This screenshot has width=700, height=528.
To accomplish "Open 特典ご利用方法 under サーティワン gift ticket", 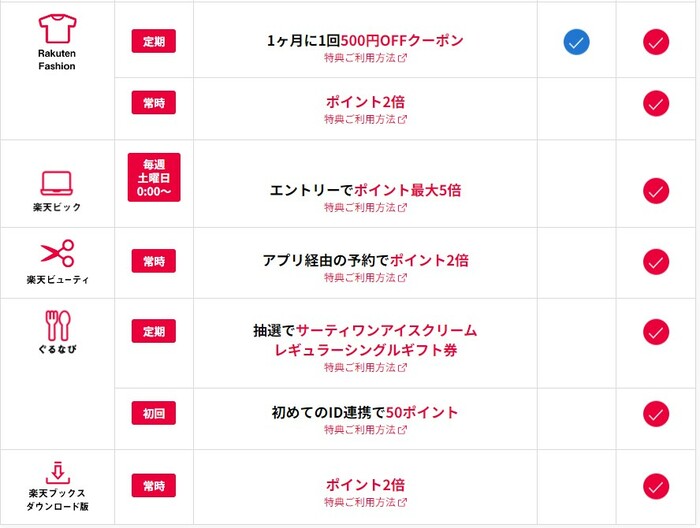I will (365, 368).
